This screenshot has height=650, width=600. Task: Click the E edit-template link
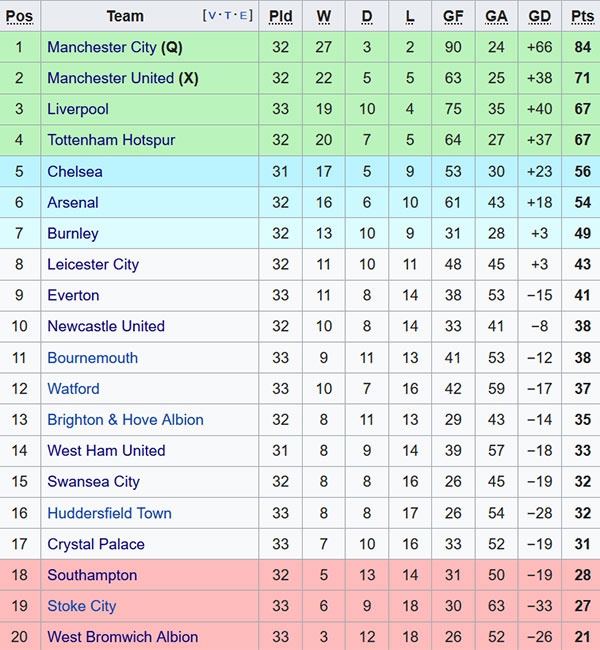click(x=244, y=16)
